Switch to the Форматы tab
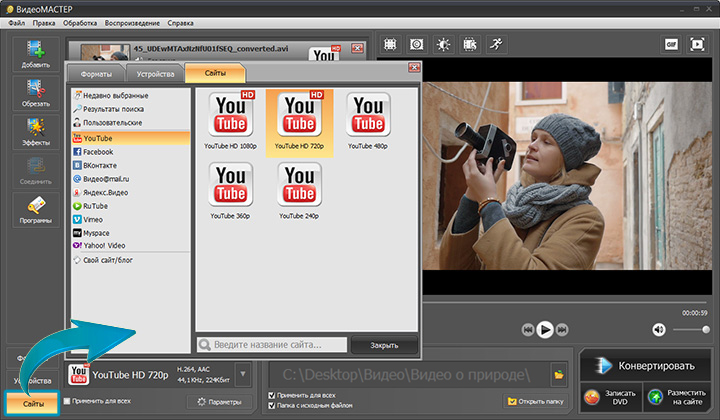Screen dimensions: 720x420 coord(96,74)
